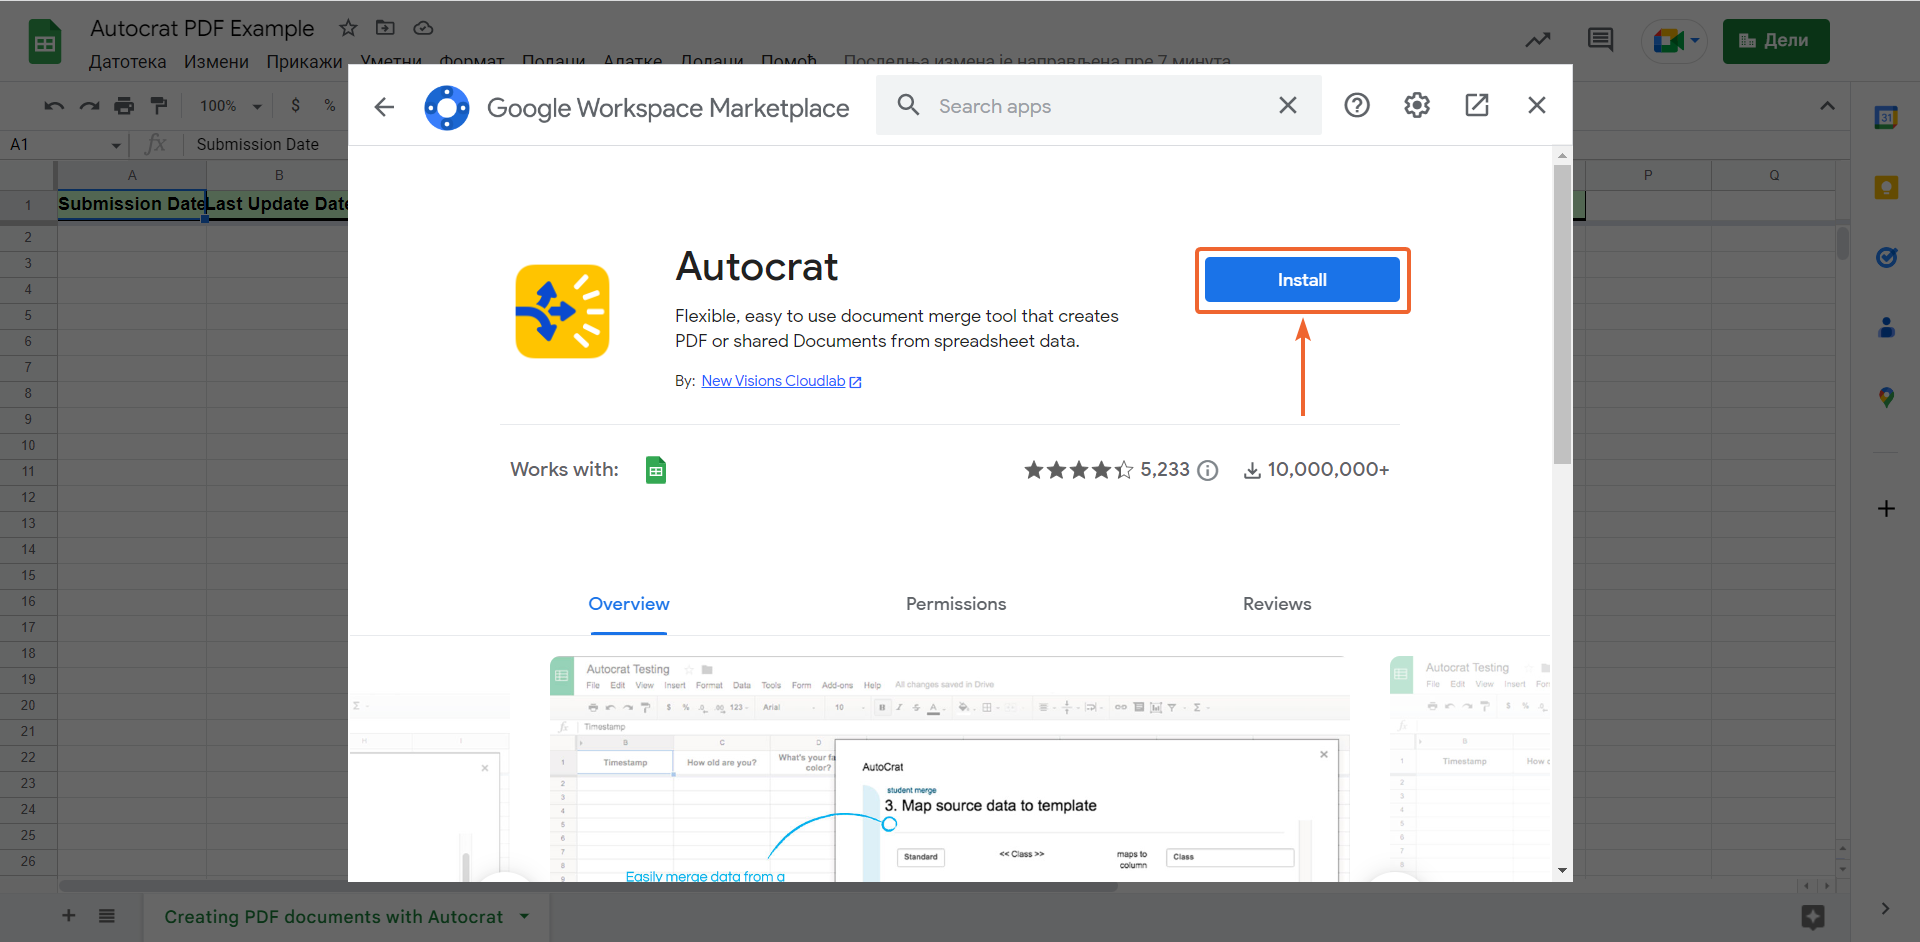Open Google Keep side panel
1920x942 pixels.
[x=1886, y=187]
